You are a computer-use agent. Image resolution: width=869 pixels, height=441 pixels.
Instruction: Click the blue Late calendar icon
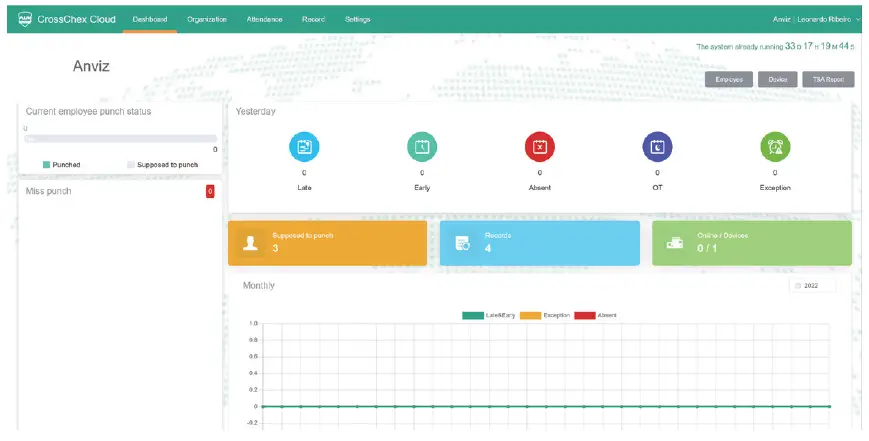(x=304, y=147)
